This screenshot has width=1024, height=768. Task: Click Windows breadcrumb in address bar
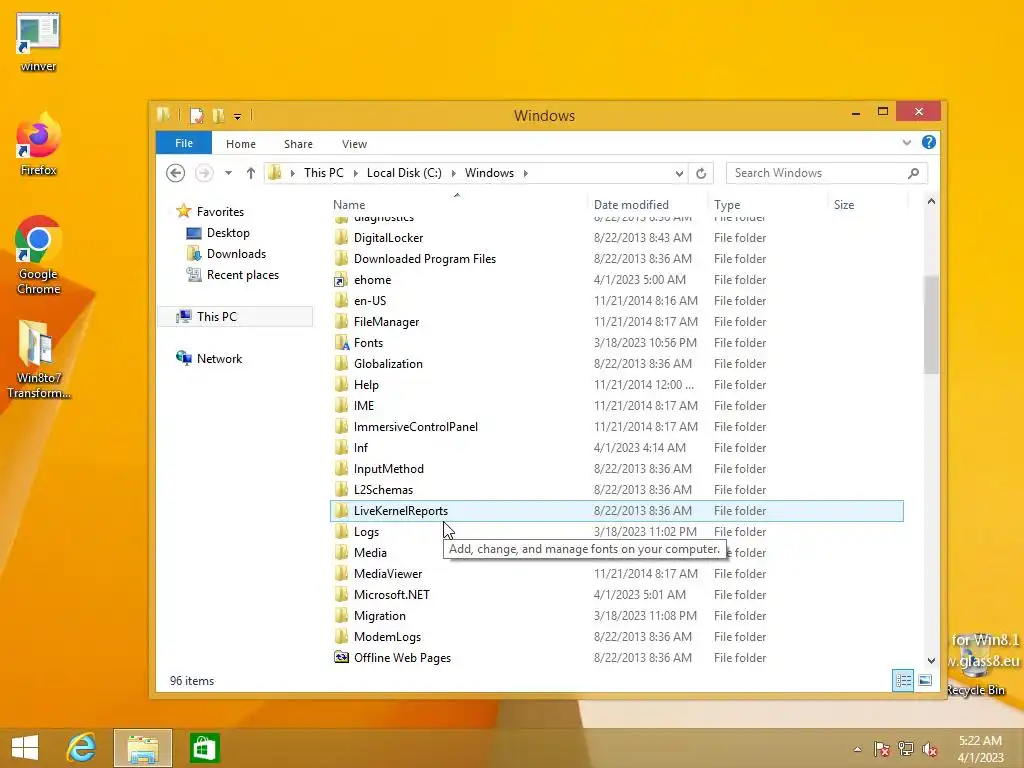coord(489,173)
